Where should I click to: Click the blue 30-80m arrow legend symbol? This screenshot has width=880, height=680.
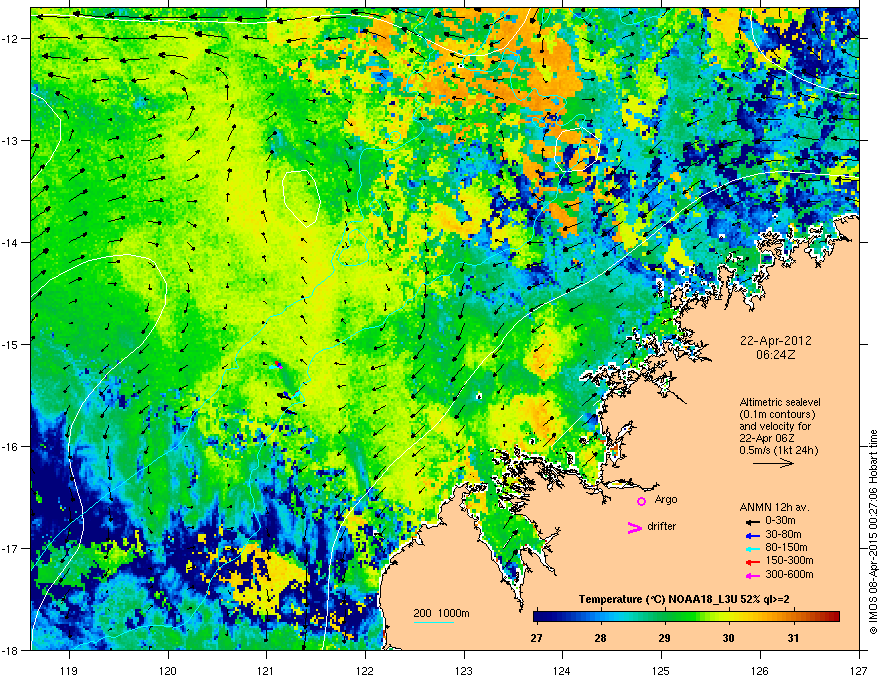pyautogui.click(x=751, y=535)
